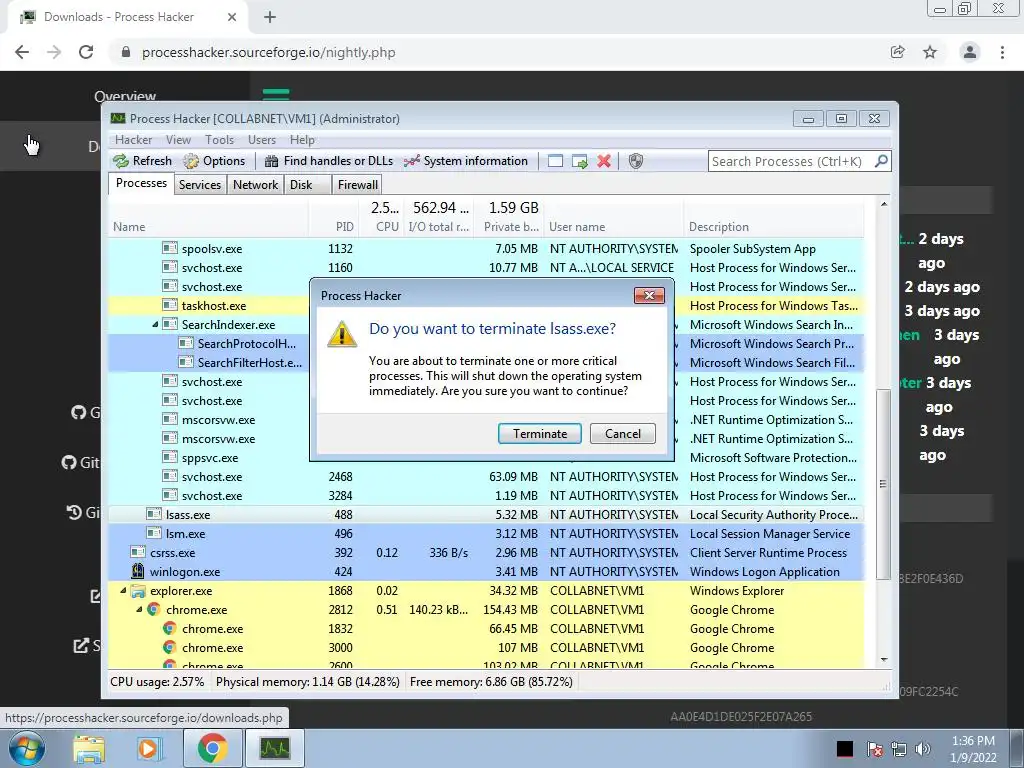1024x768 pixels.
Task: Sort by the Description column header
Action: click(x=773, y=227)
